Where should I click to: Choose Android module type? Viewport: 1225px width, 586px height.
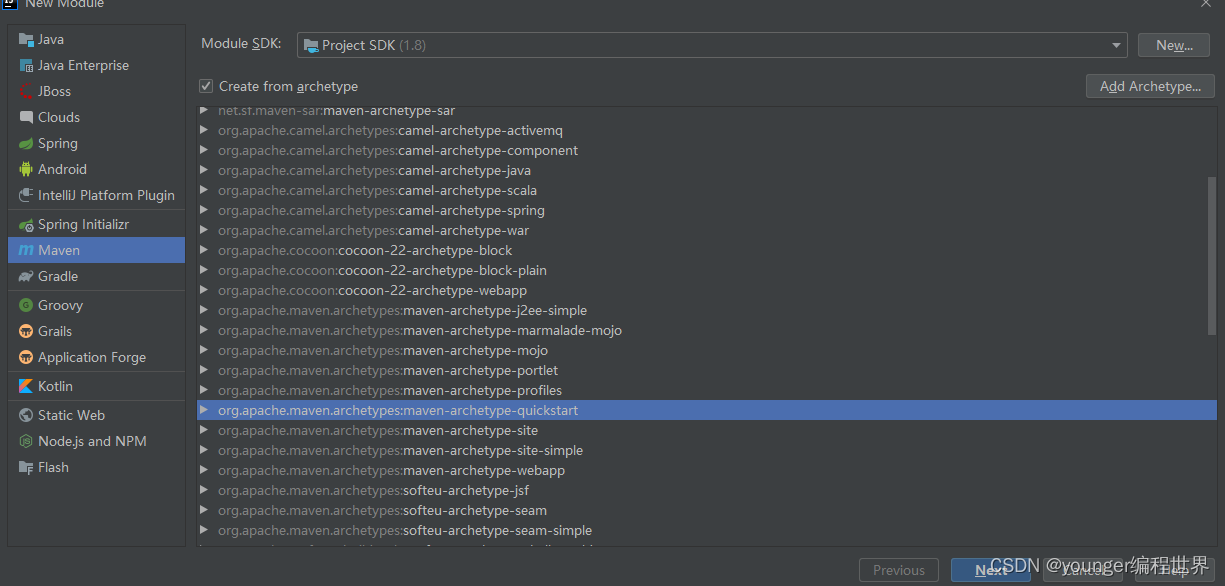96,170
